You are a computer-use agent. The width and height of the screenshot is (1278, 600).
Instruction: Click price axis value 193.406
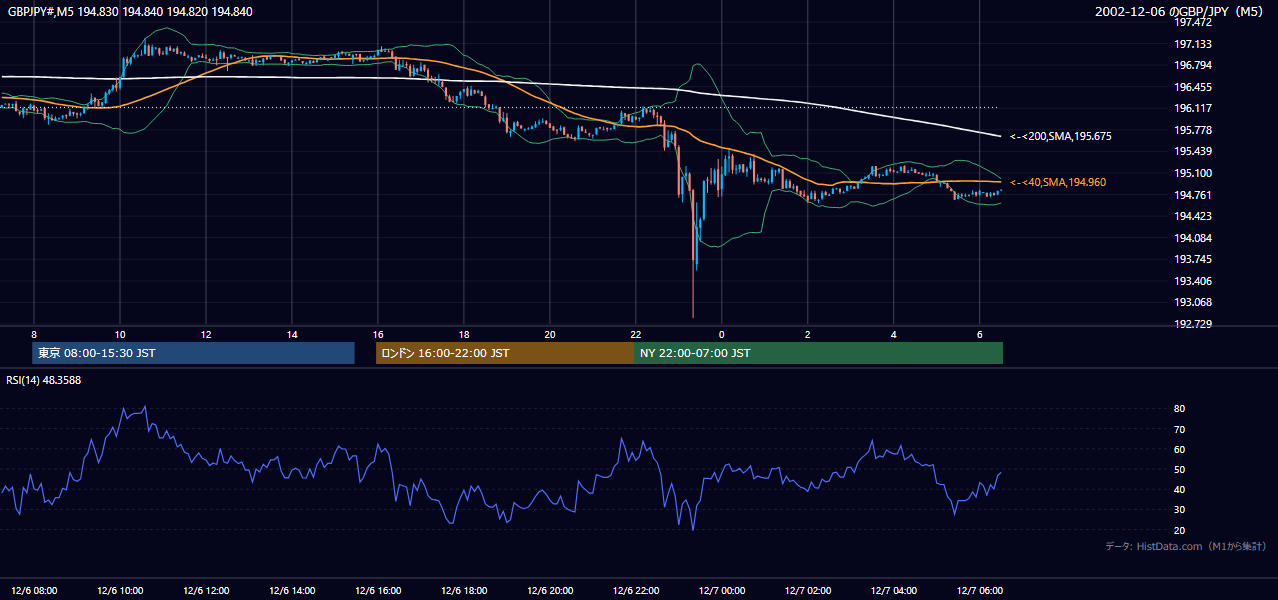point(1193,281)
